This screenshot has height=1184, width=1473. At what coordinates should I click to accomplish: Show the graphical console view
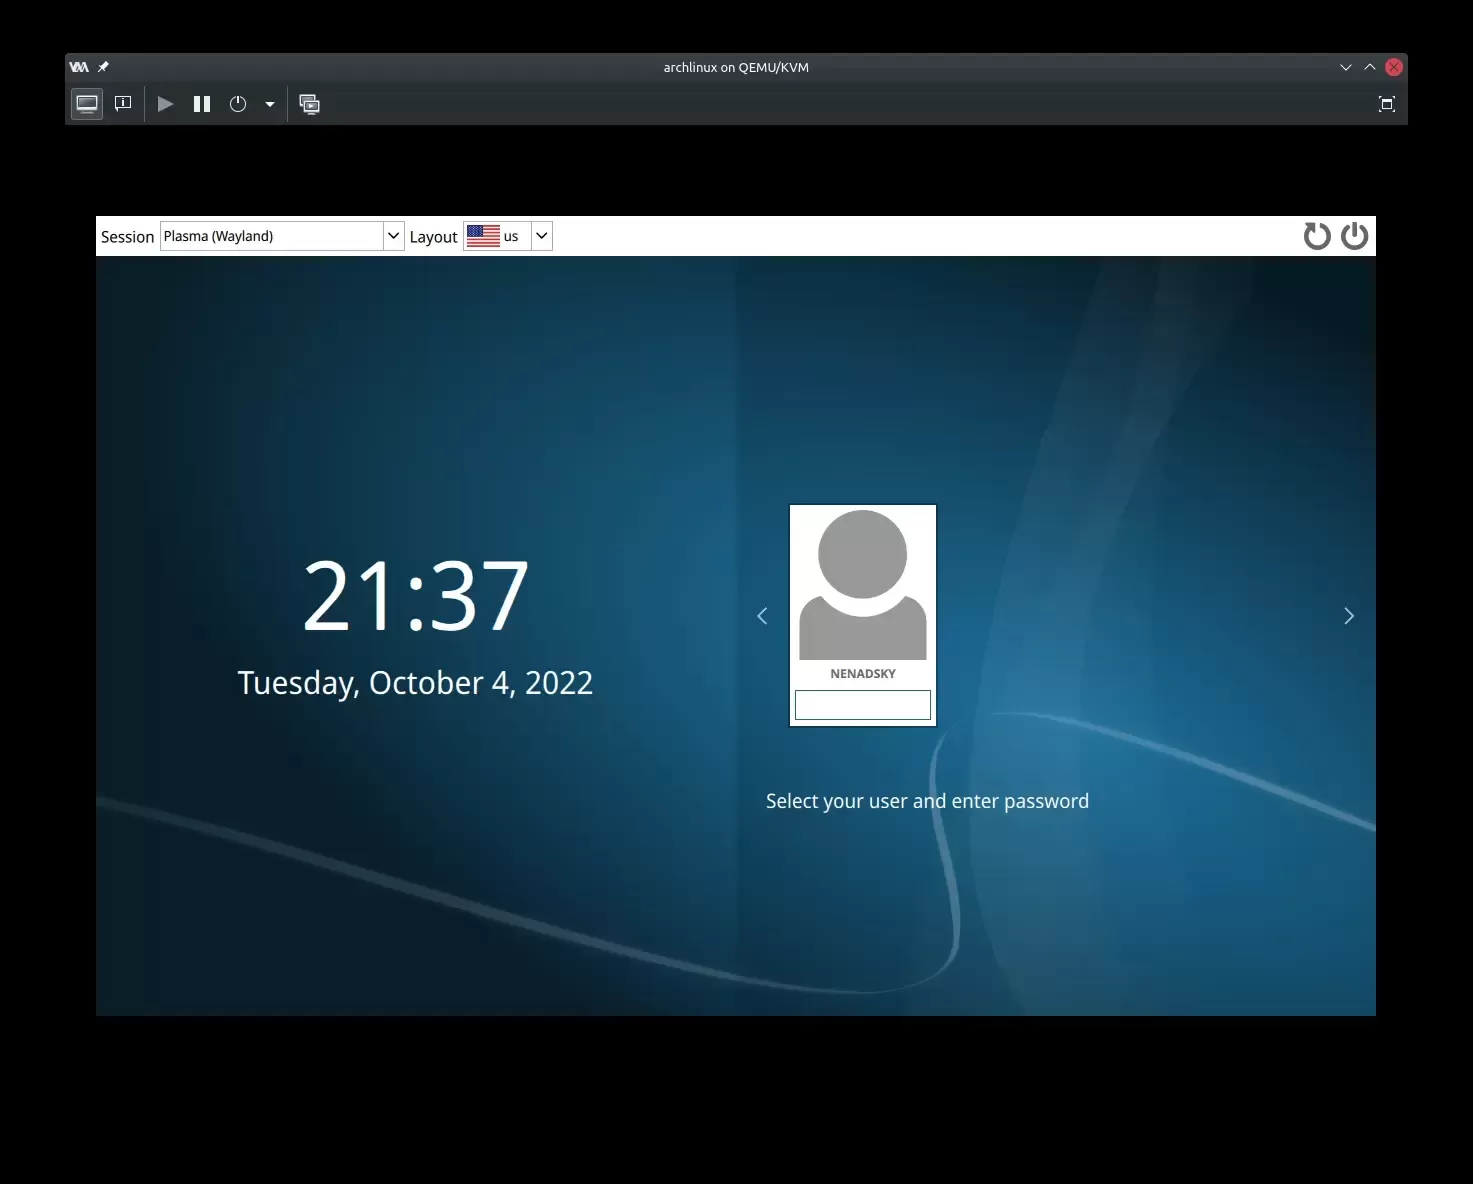(87, 104)
